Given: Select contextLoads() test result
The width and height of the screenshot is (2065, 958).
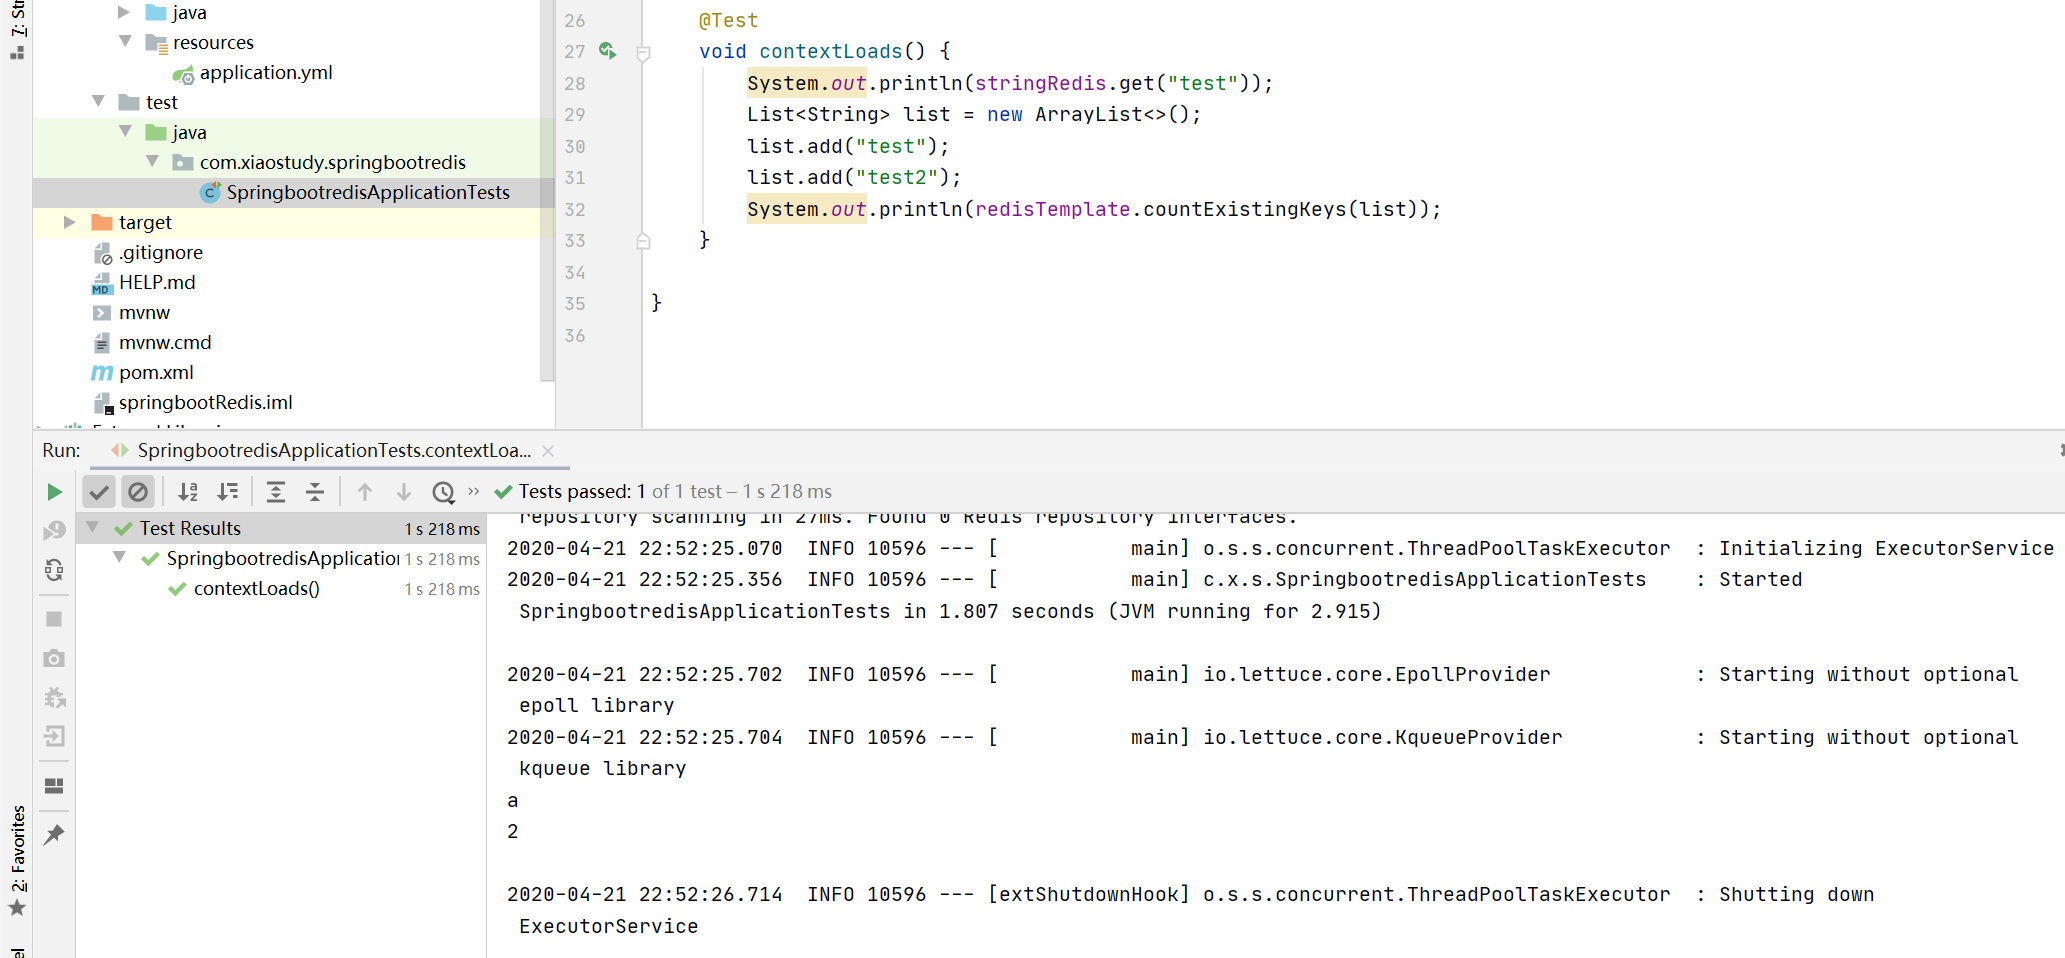Looking at the screenshot, I should (257, 589).
